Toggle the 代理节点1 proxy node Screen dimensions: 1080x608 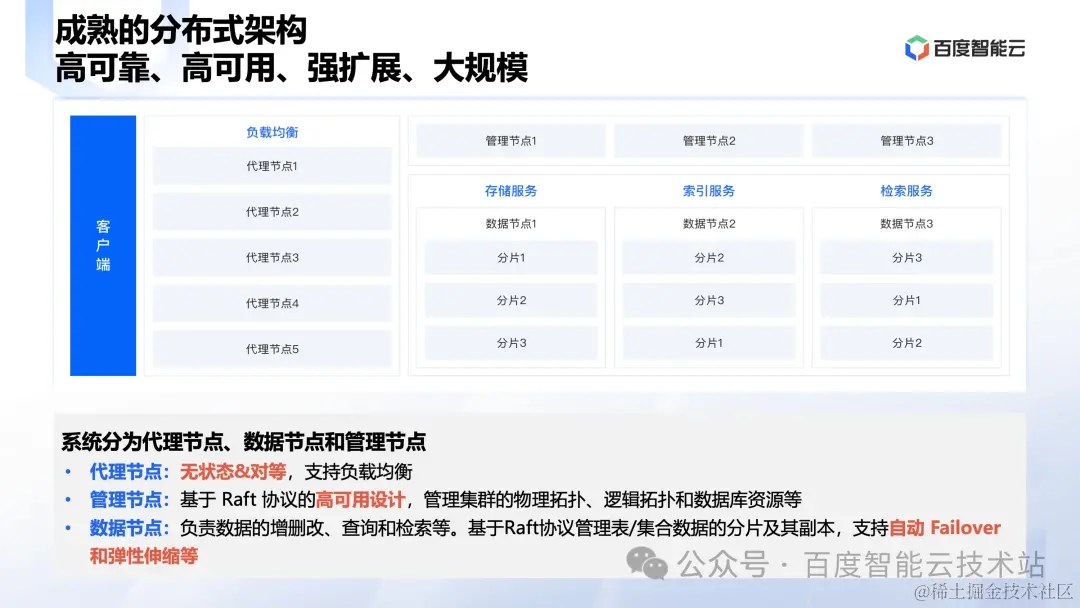(x=271, y=166)
